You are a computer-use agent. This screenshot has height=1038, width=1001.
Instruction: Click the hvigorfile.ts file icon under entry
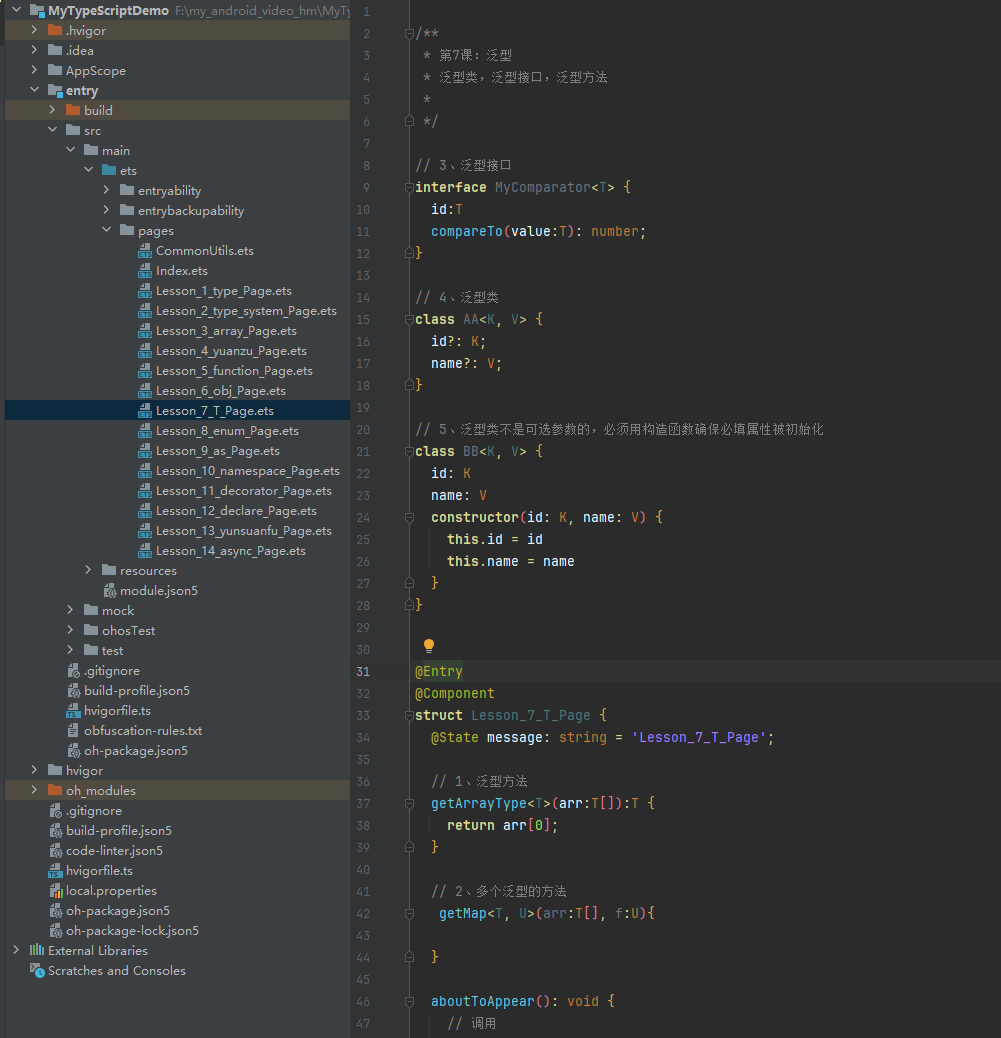tap(73, 710)
